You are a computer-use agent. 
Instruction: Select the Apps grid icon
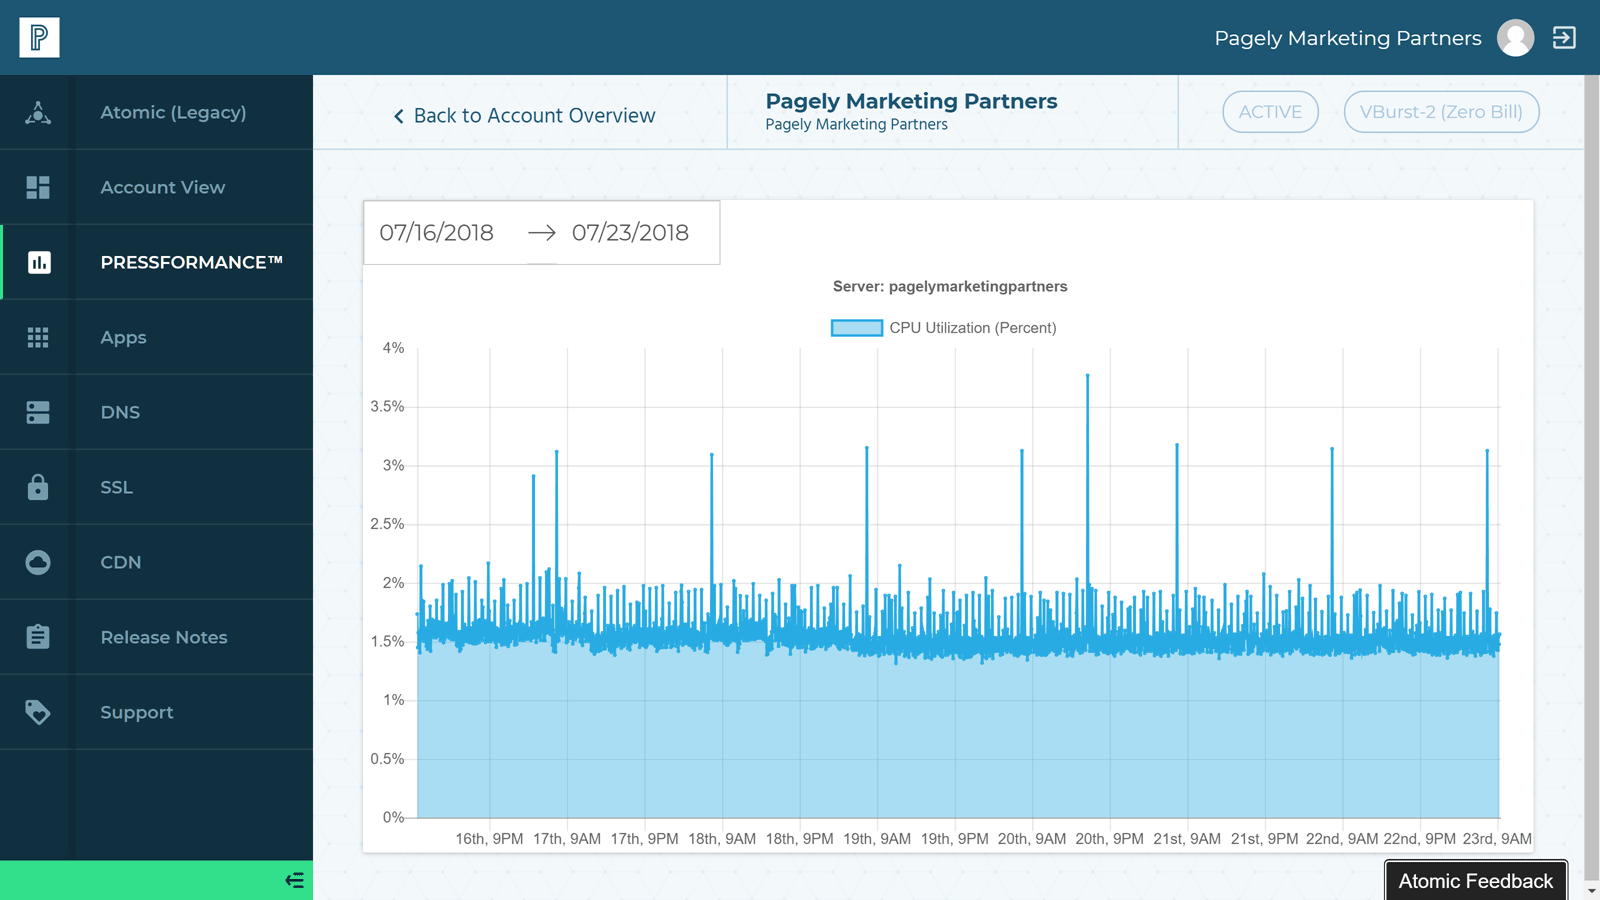click(x=38, y=338)
